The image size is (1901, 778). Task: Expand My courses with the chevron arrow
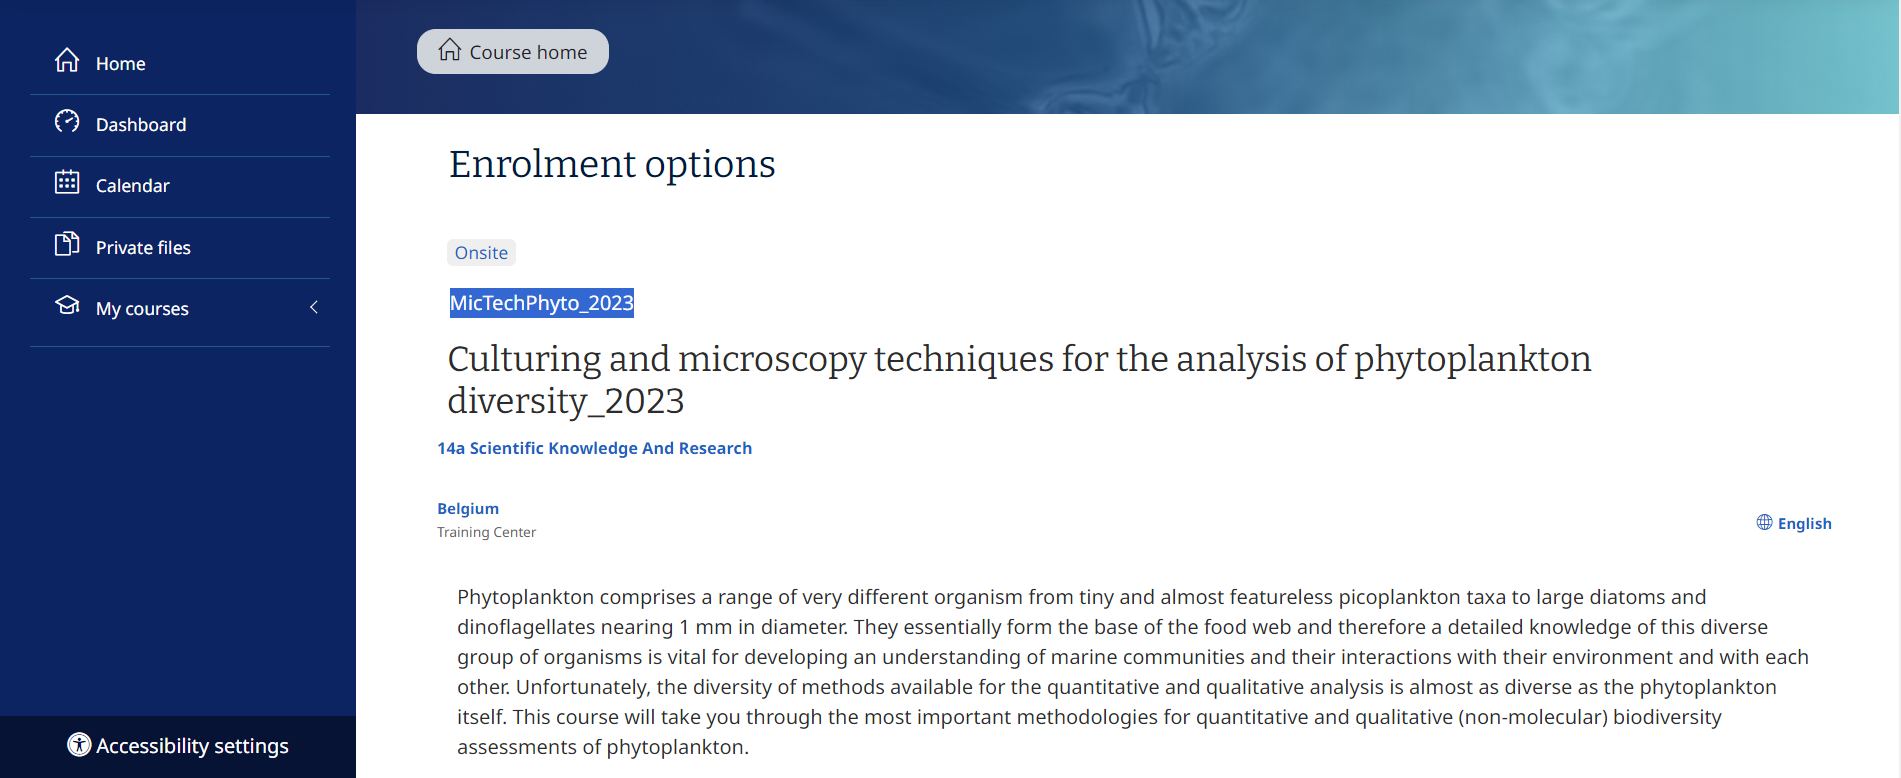tap(314, 308)
